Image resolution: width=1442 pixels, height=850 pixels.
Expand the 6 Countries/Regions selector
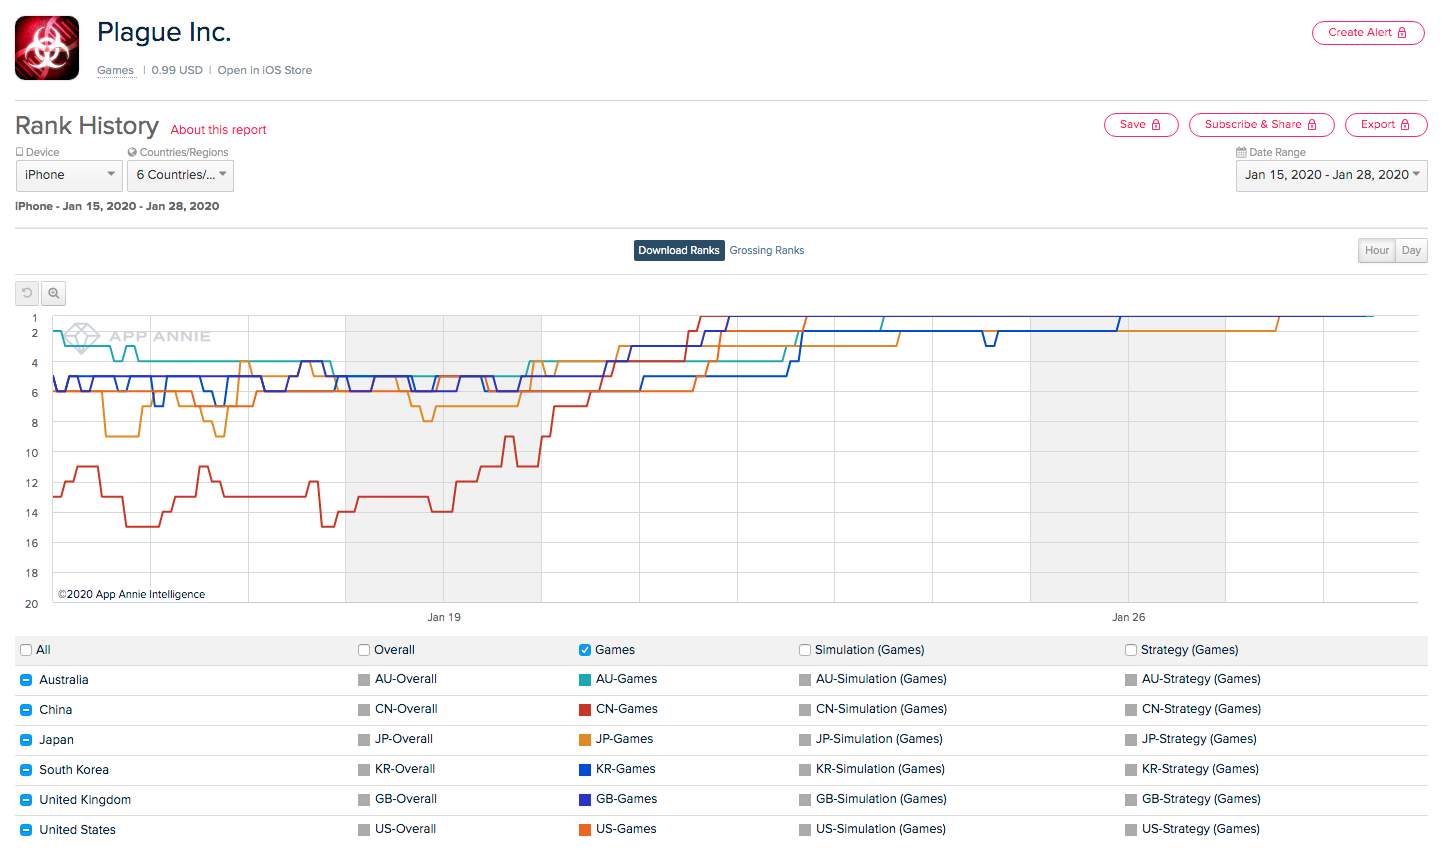coord(180,175)
